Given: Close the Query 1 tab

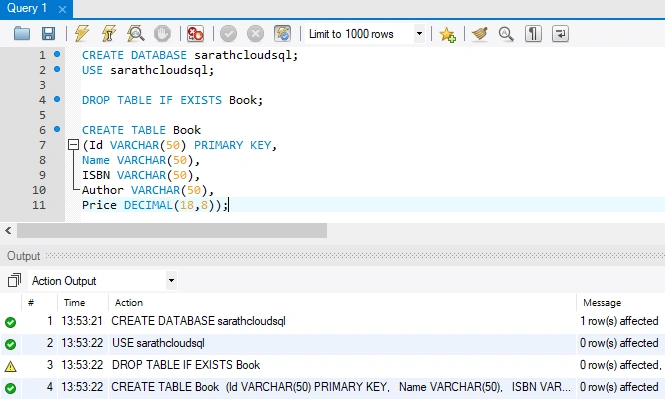Looking at the screenshot, I should 62,9.
